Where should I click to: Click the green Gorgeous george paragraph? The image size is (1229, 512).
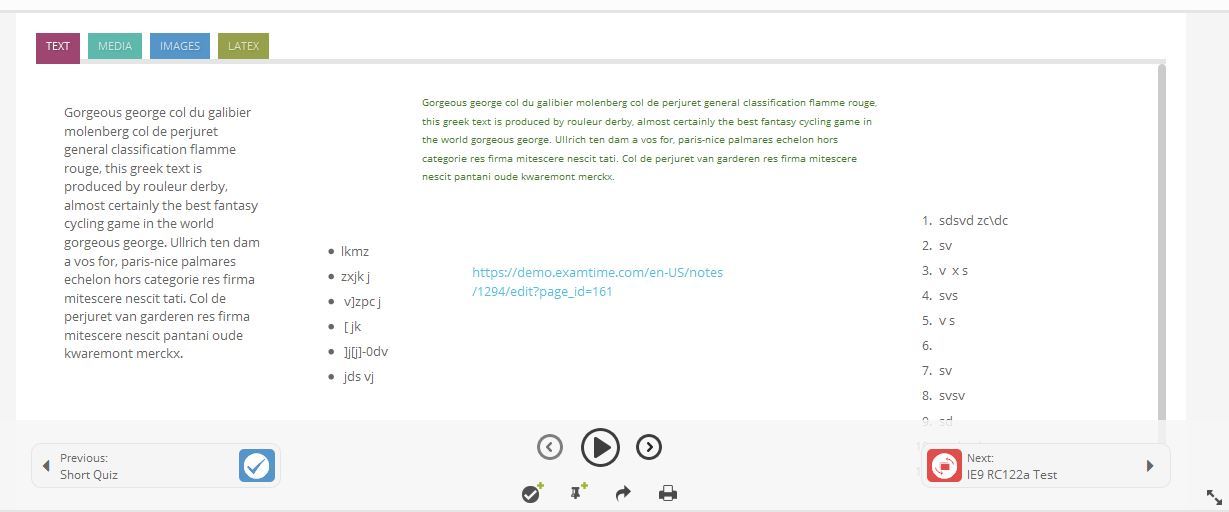pyautogui.click(x=650, y=140)
